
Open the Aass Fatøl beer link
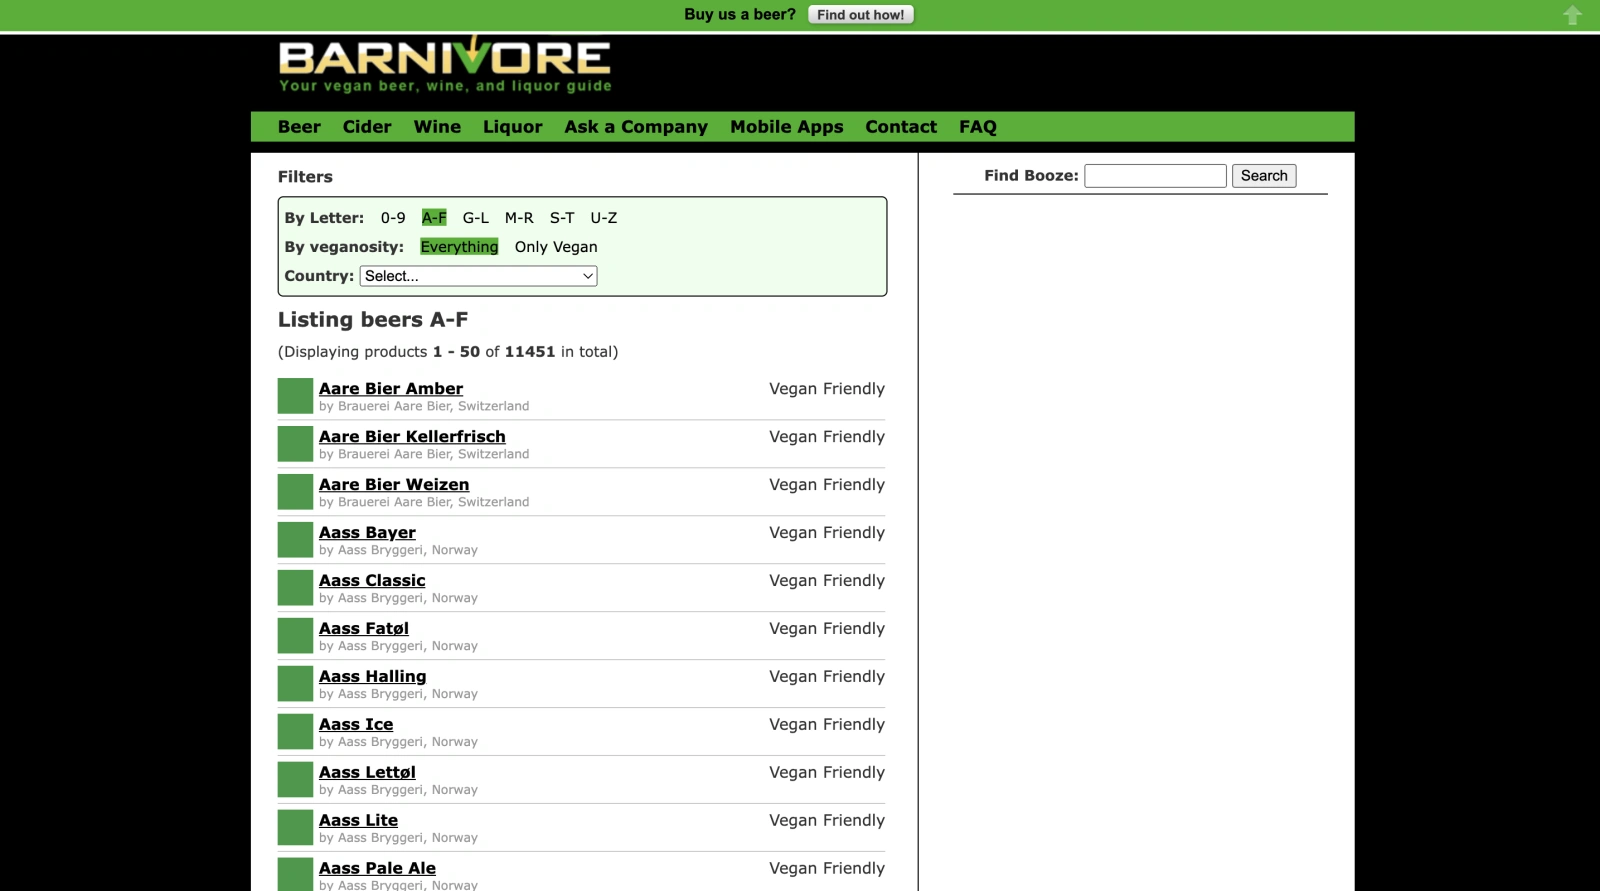[x=364, y=628]
